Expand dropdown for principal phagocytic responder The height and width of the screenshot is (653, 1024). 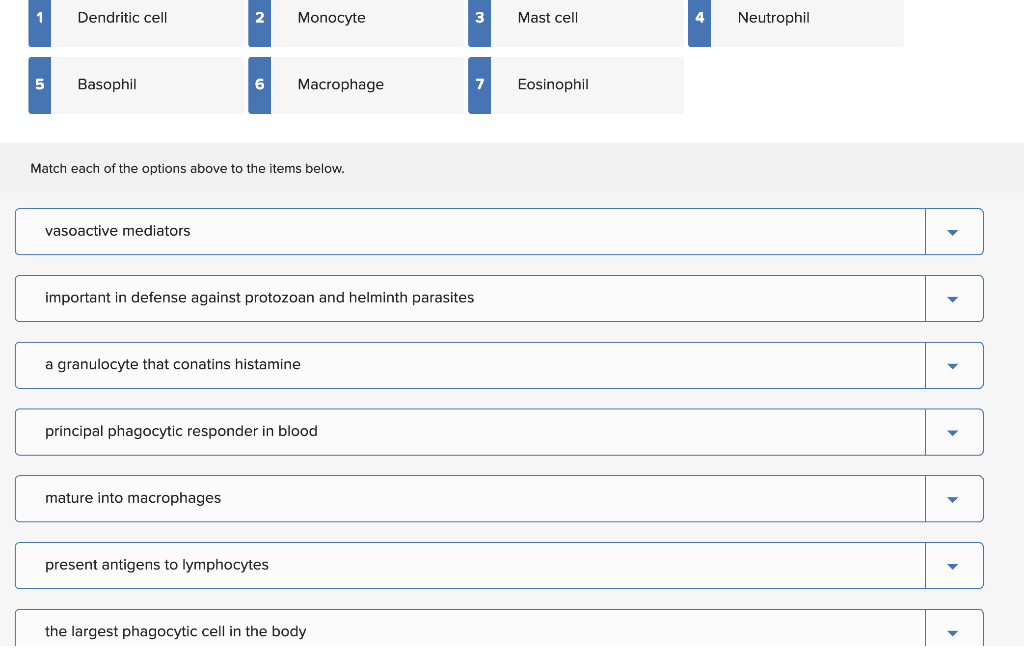point(953,432)
